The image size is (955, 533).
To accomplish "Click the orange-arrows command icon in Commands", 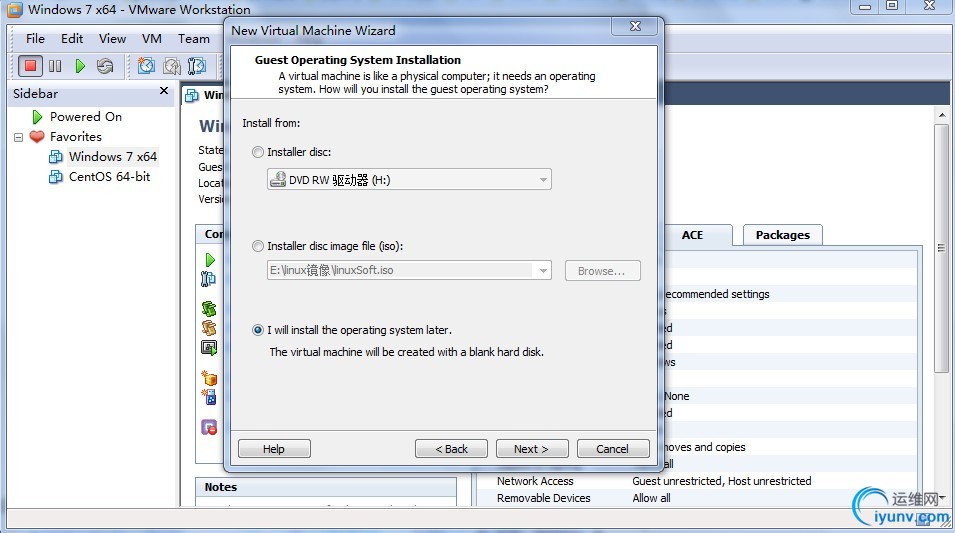I will click(x=209, y=328).
